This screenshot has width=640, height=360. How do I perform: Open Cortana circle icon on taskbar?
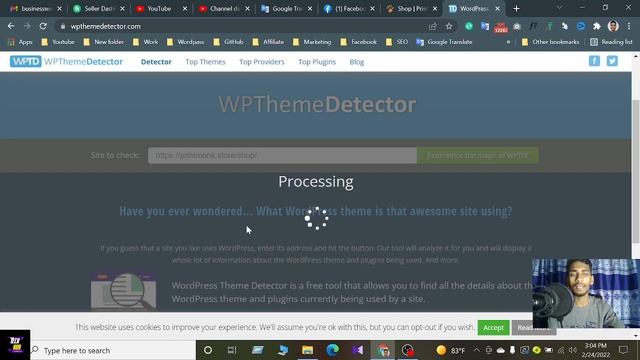[208, 350]
